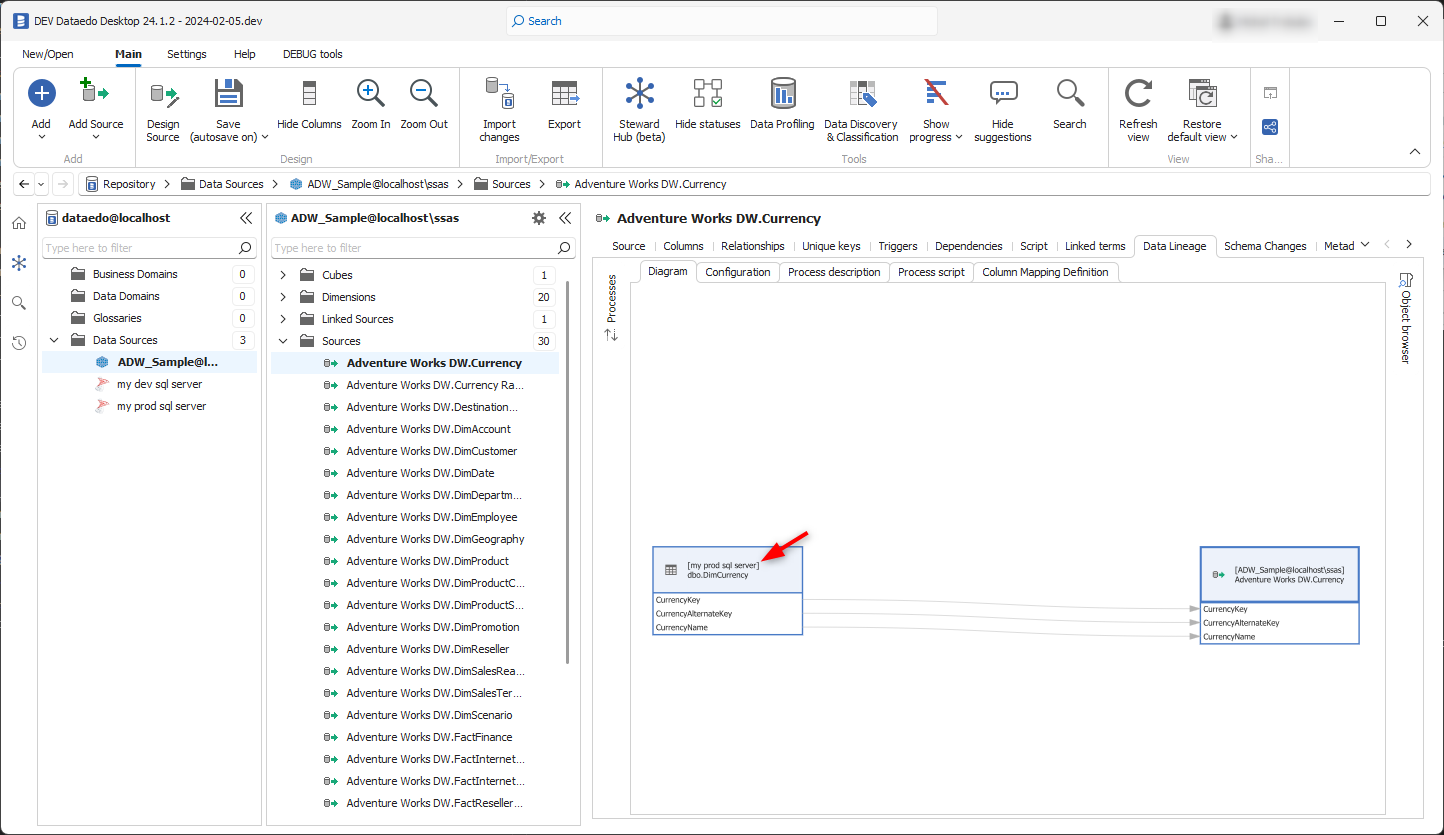The height and width of the screenshot is (835, 1444).
Task: Open the Object browser side panel
Action: (1405, 318)
